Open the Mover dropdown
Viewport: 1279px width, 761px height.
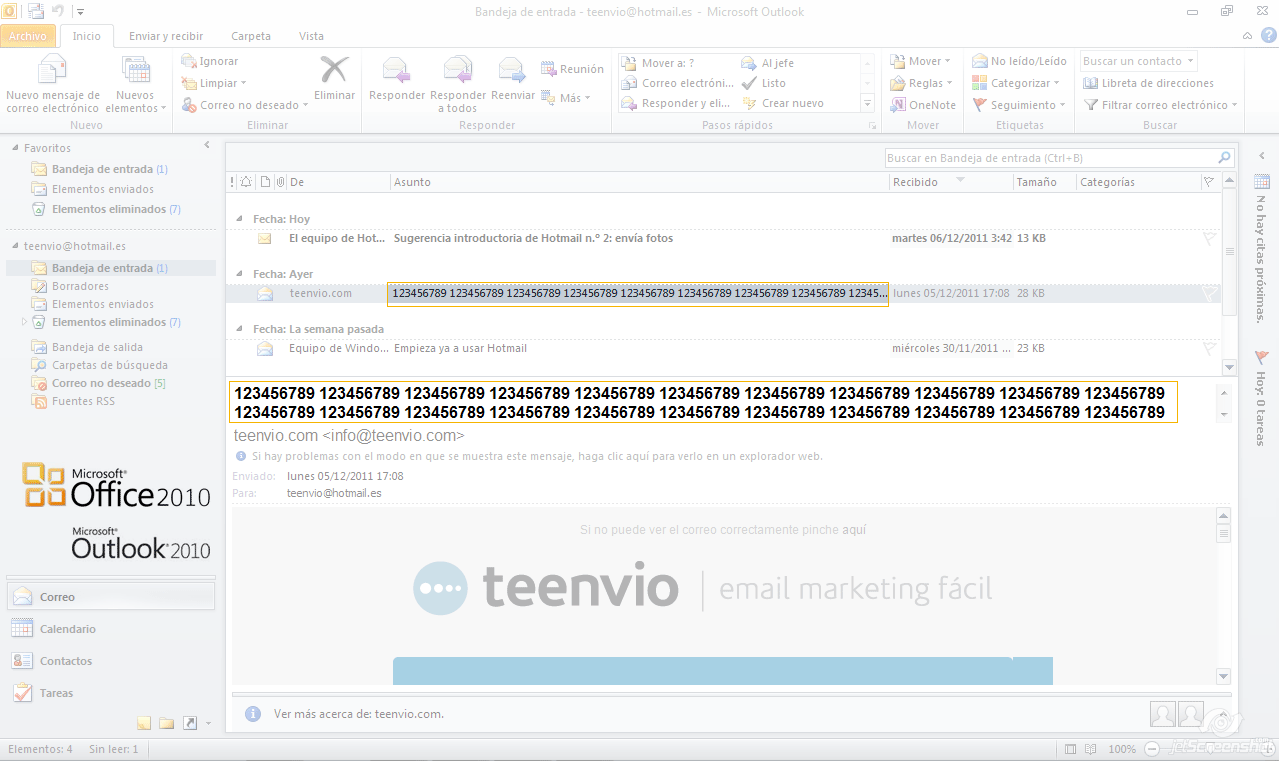tap(921, 61)
